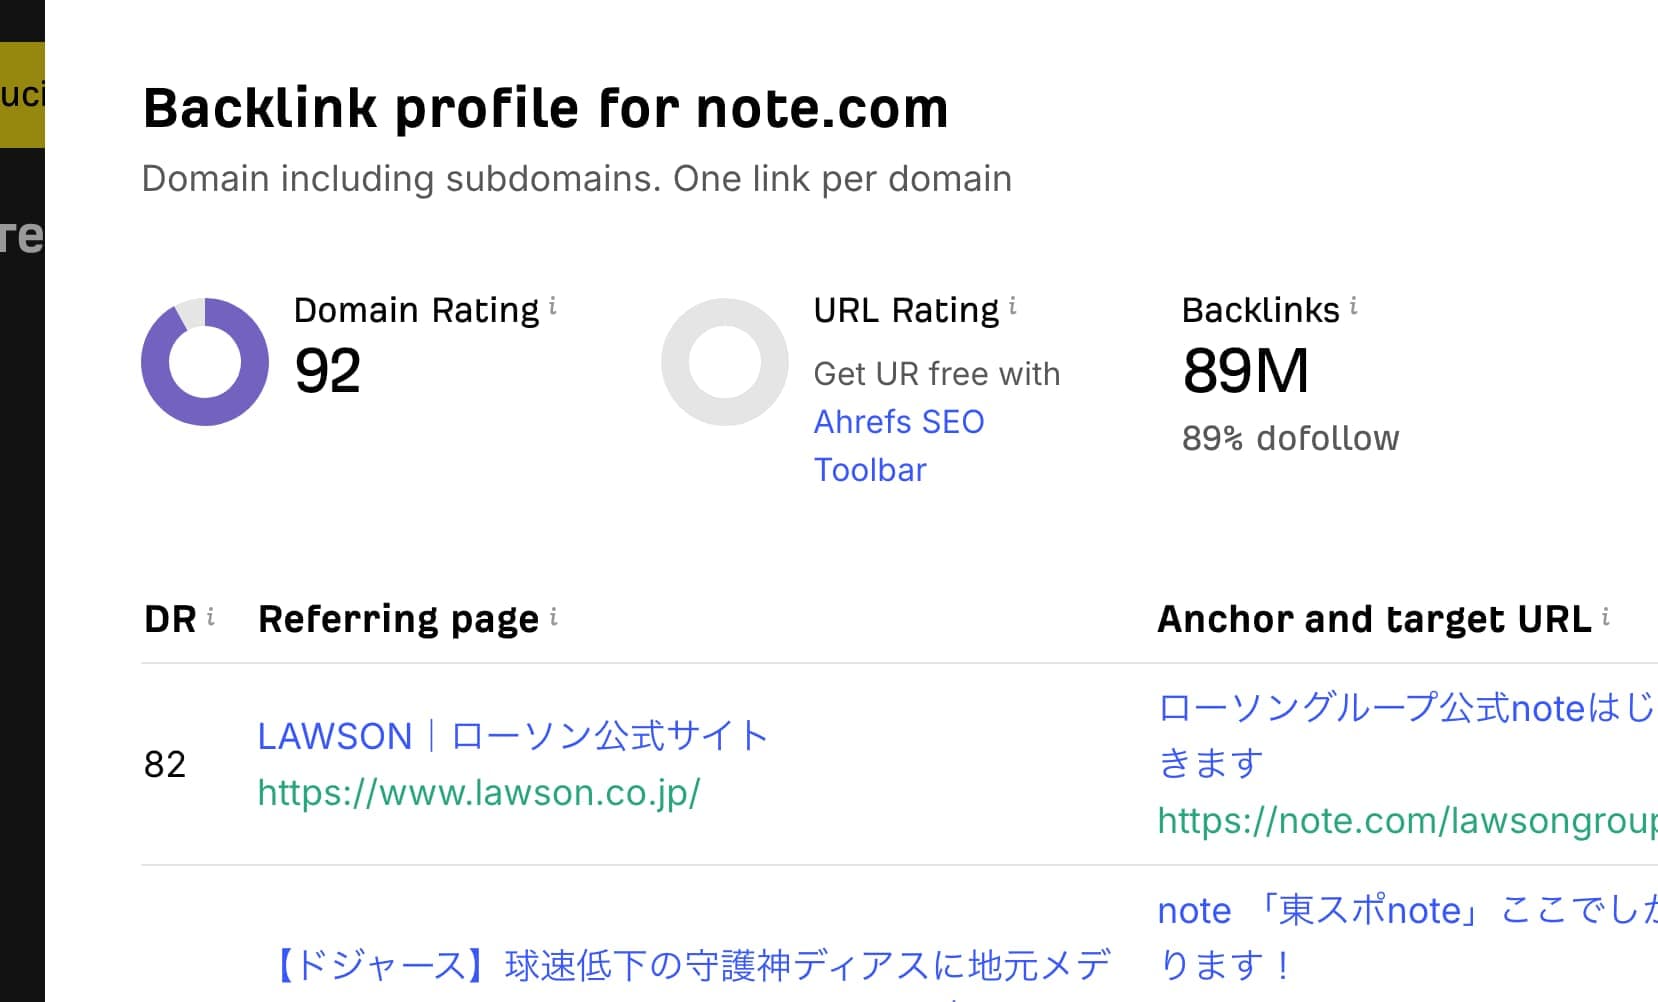Click the Referring page info icon
Screen dimensions: 1658x1002
553,617
